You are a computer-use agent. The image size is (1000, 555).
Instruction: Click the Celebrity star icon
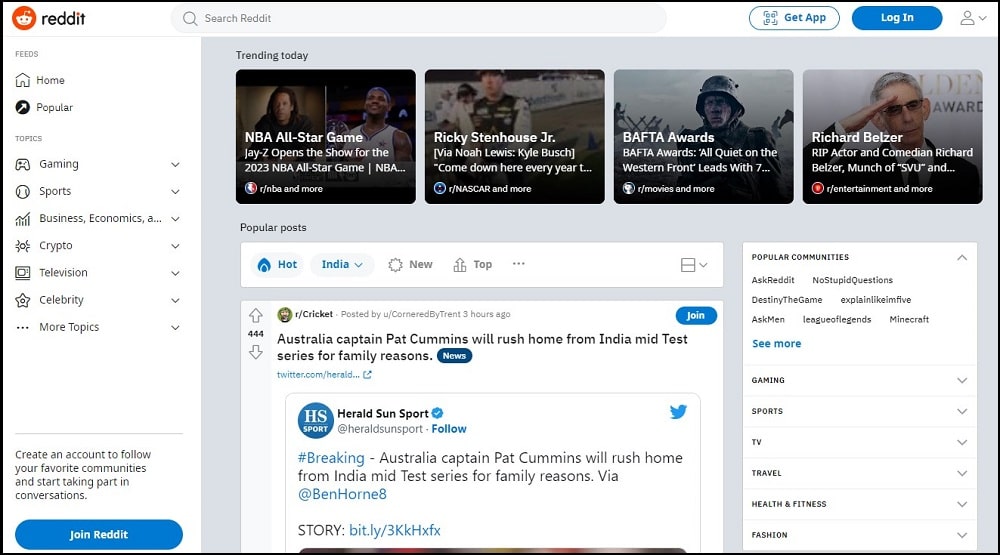click(x=22, y=300)
